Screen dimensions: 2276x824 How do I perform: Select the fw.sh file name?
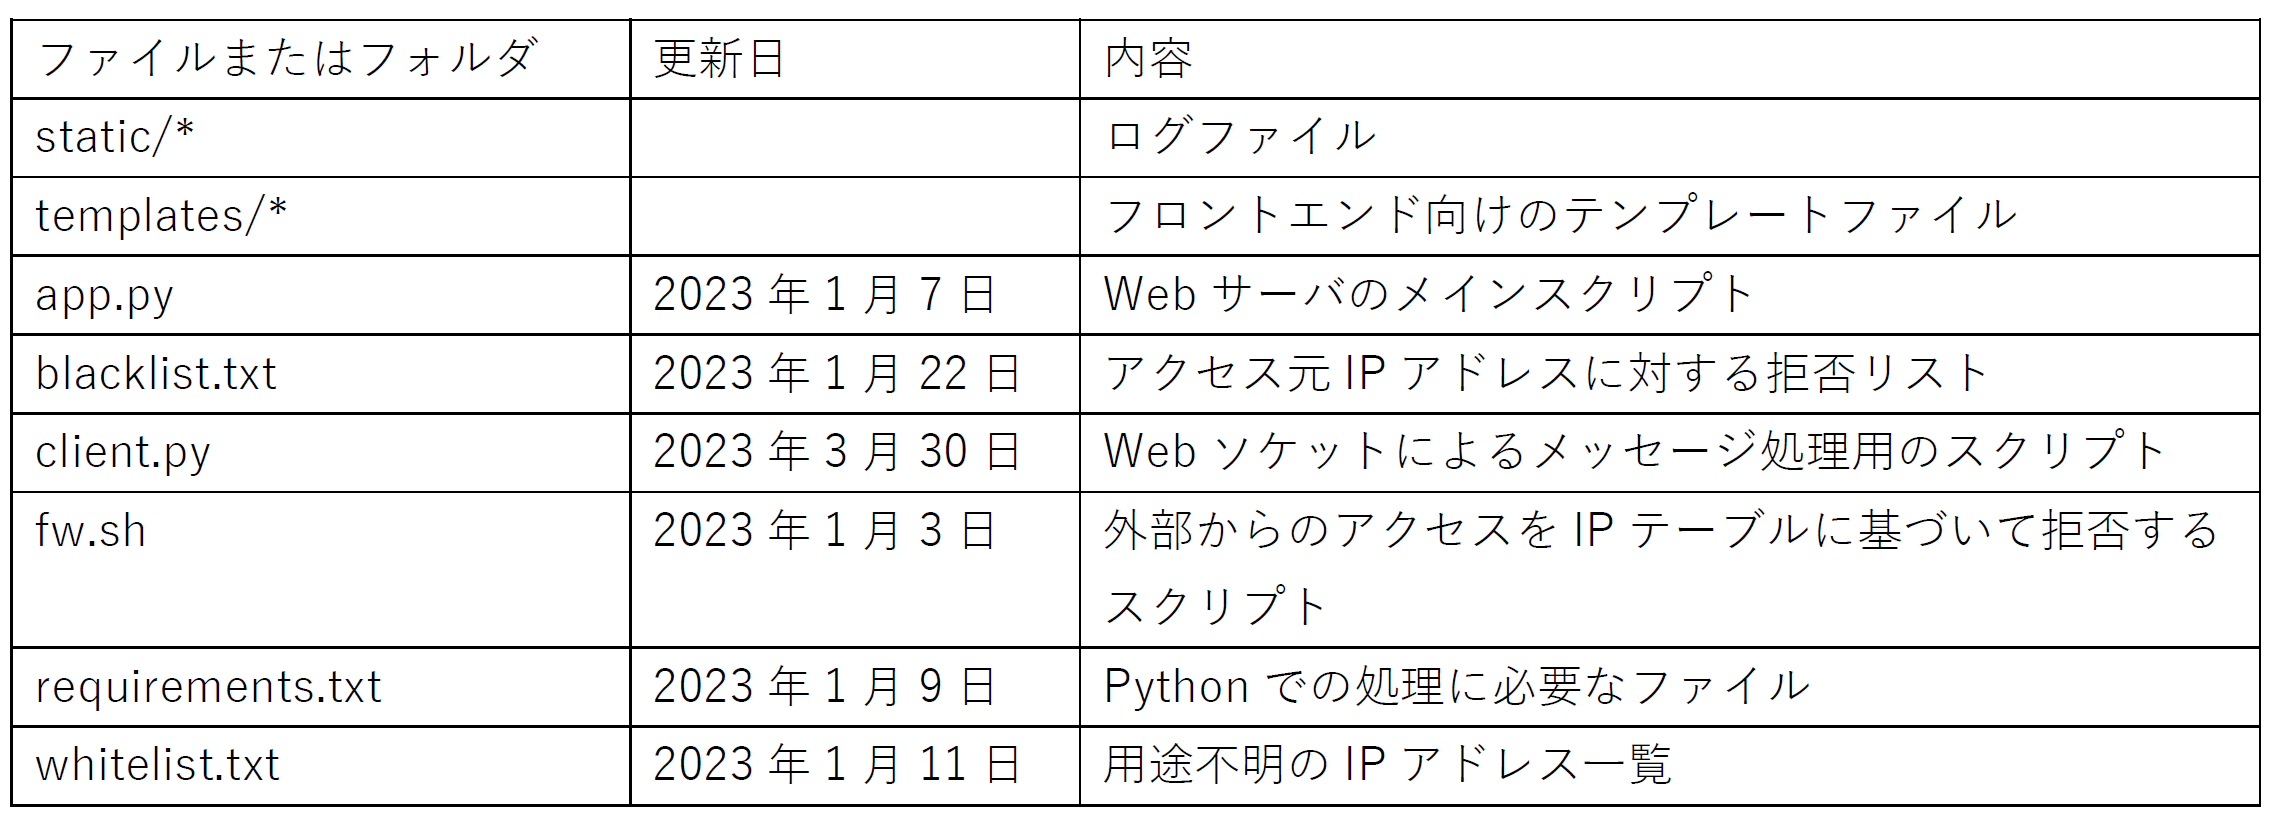click(91, 531)
